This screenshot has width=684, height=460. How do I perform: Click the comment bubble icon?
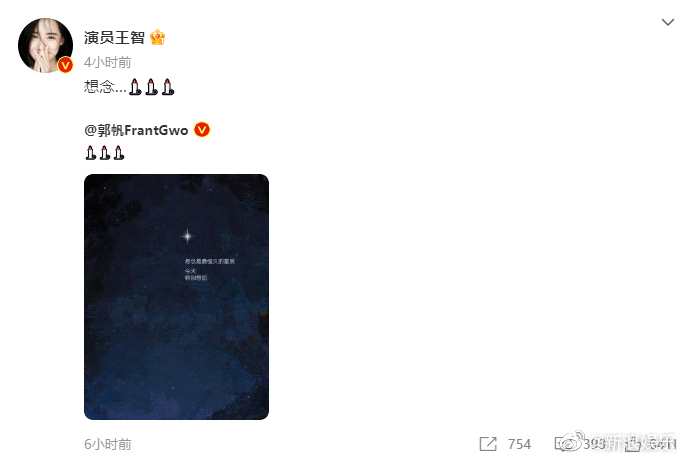pyautogui.click(x=565, y=444)
